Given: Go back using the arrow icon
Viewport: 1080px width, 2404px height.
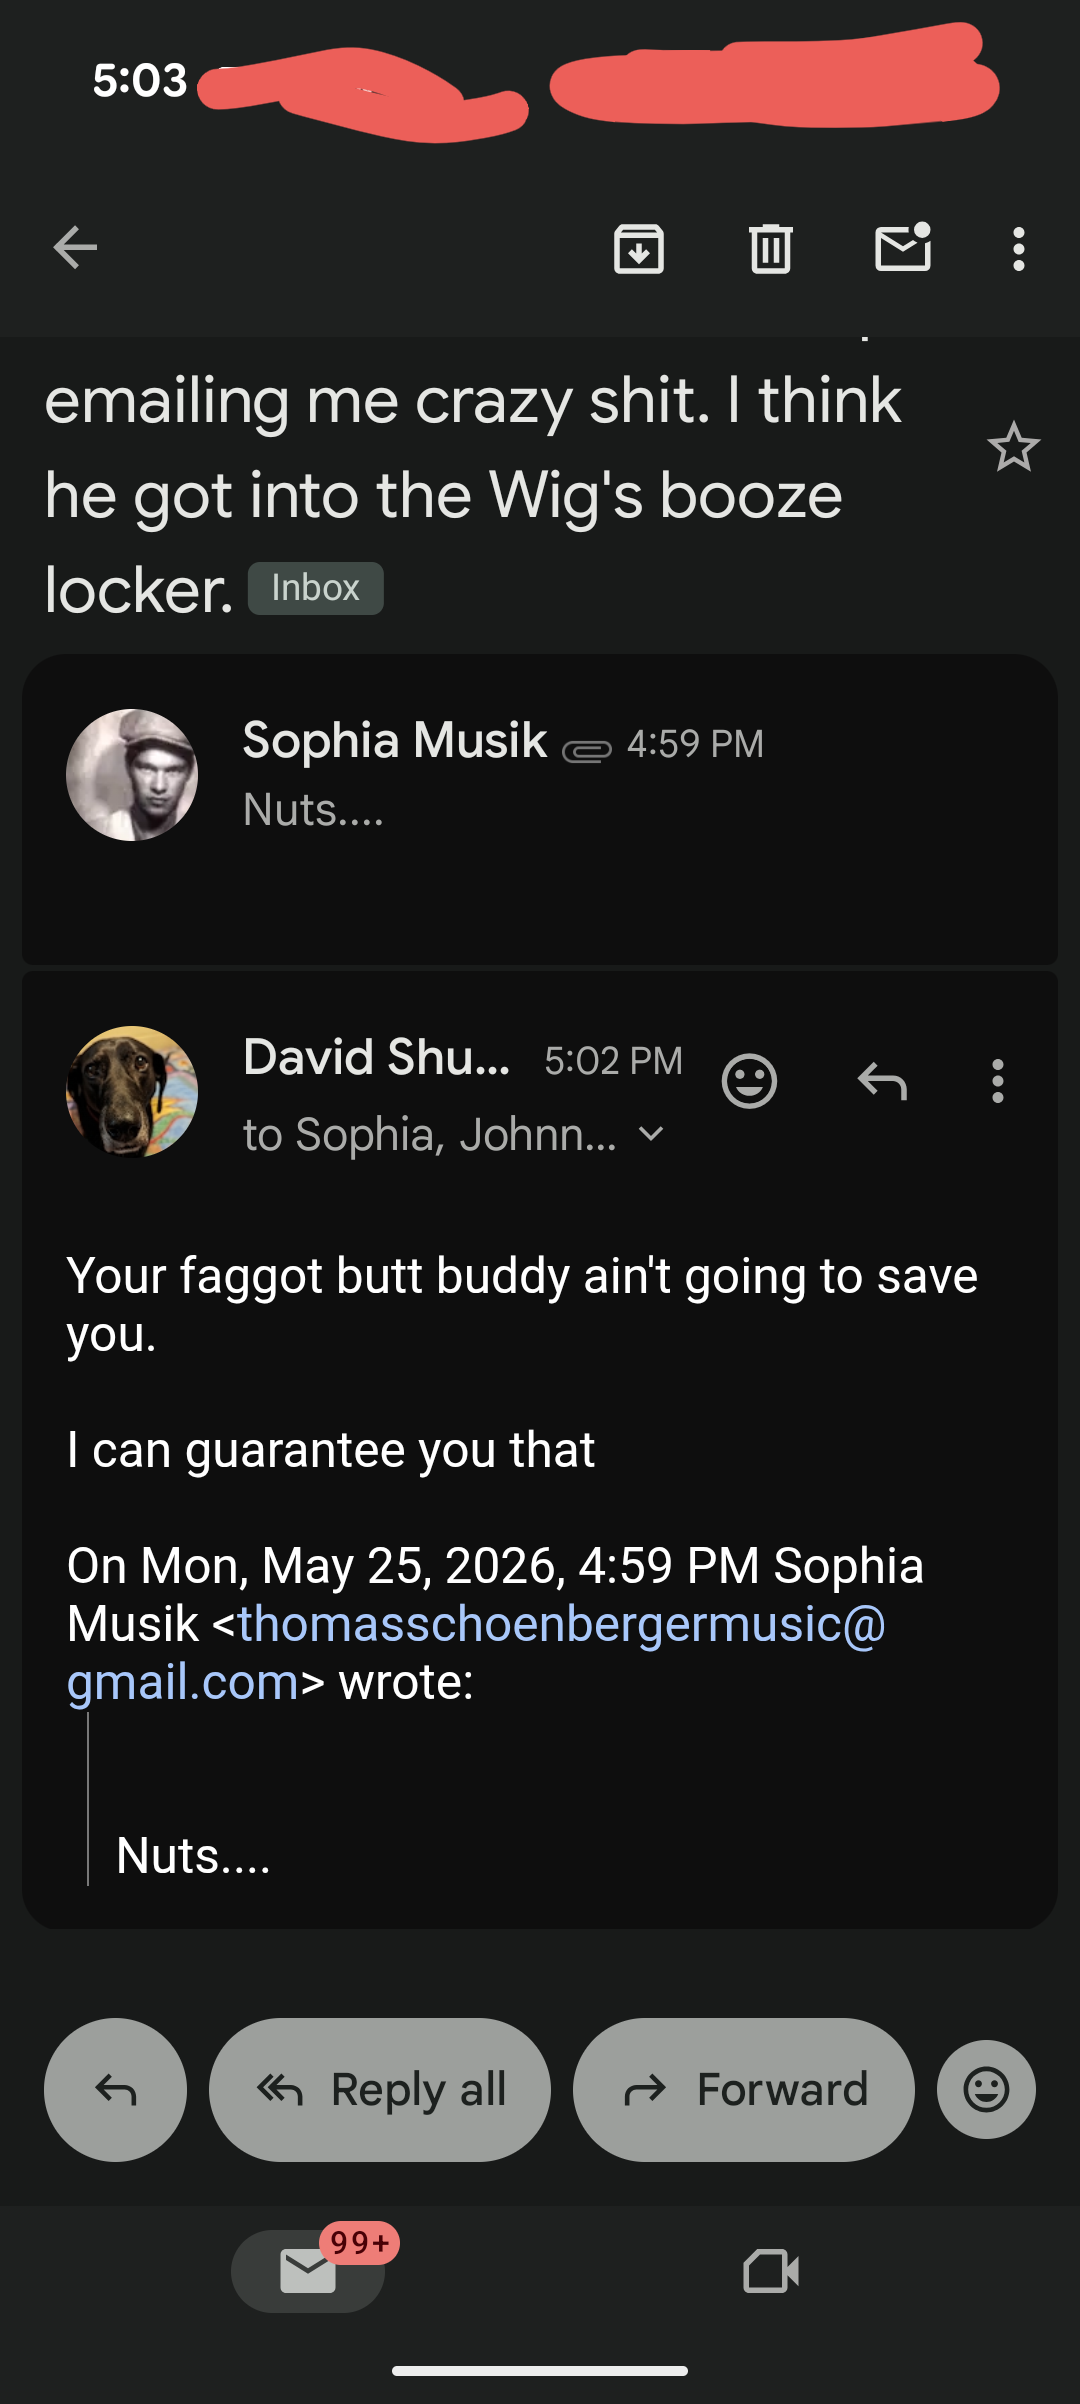Looking at the screenshot, I should 75,248.
